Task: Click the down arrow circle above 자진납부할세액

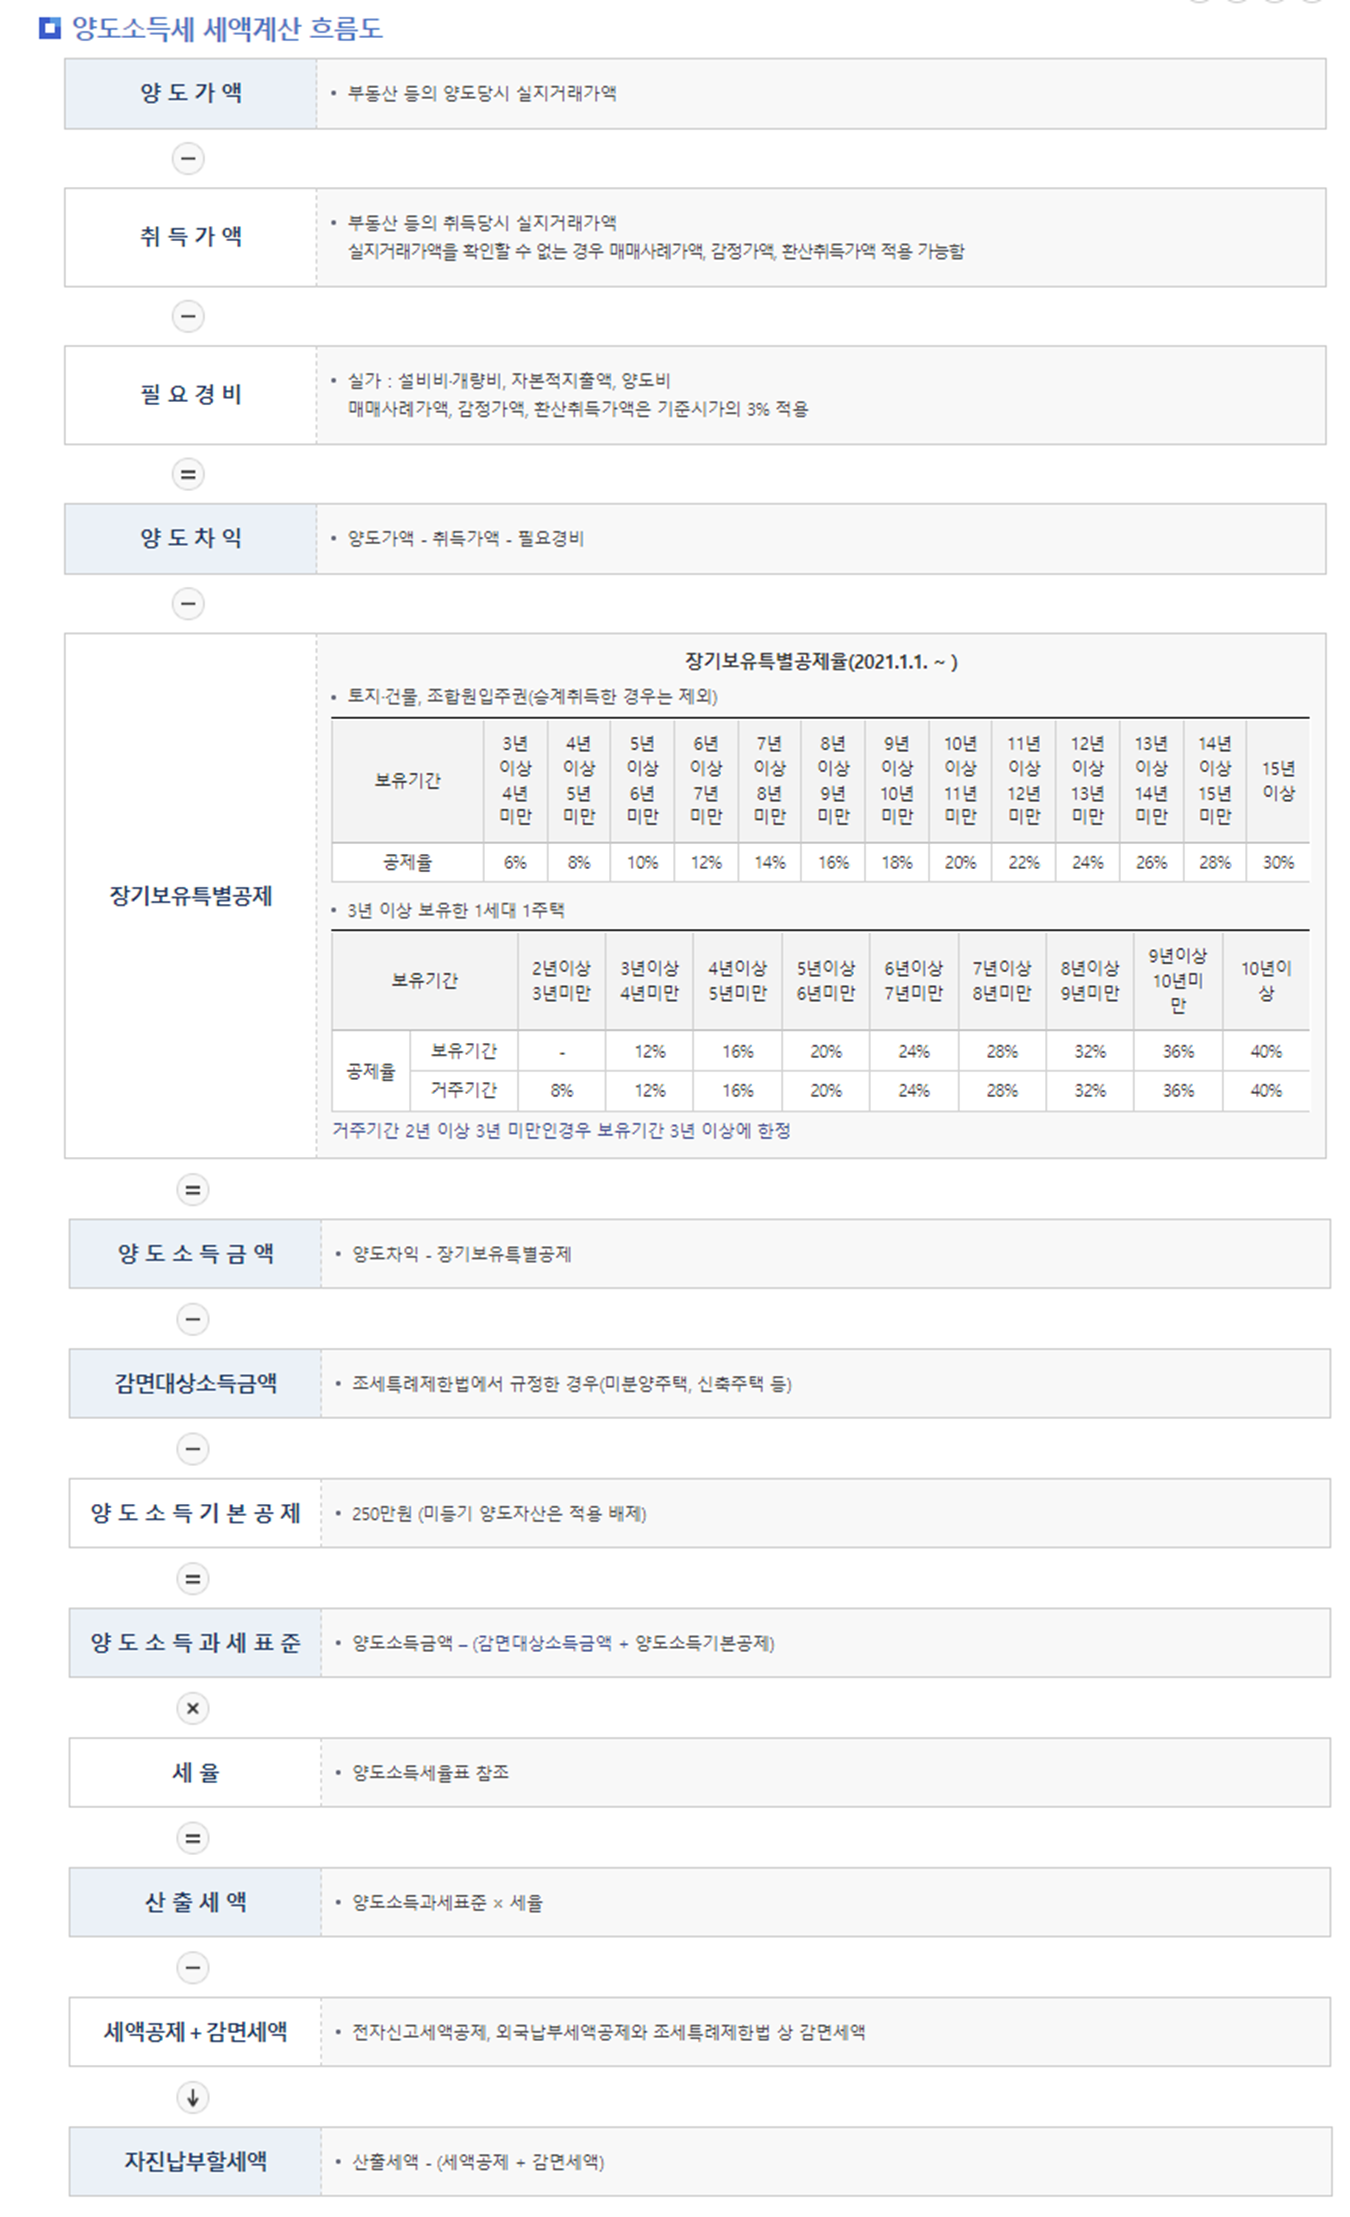Action: tap(192, 2097)
